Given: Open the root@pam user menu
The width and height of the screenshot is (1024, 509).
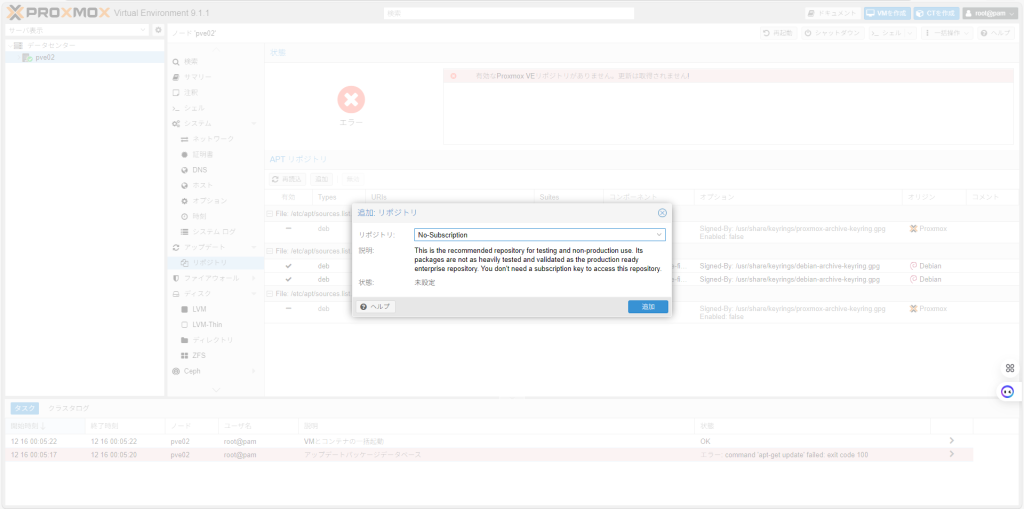Looking at the screenshot, I should 990,13.
